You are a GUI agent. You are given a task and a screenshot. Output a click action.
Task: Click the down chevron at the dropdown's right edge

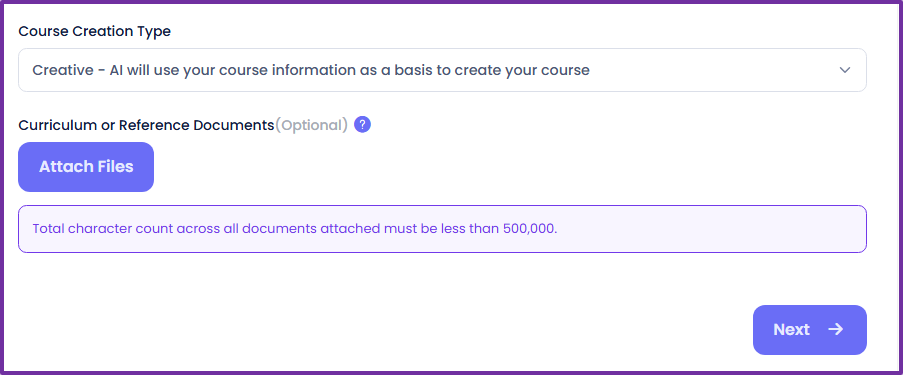[845, 70]
